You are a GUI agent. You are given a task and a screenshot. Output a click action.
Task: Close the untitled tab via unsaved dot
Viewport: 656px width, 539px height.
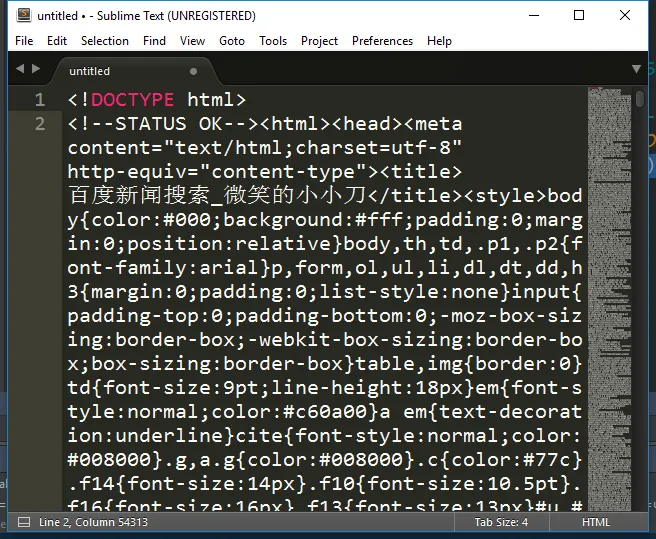(x=193, y=72)
